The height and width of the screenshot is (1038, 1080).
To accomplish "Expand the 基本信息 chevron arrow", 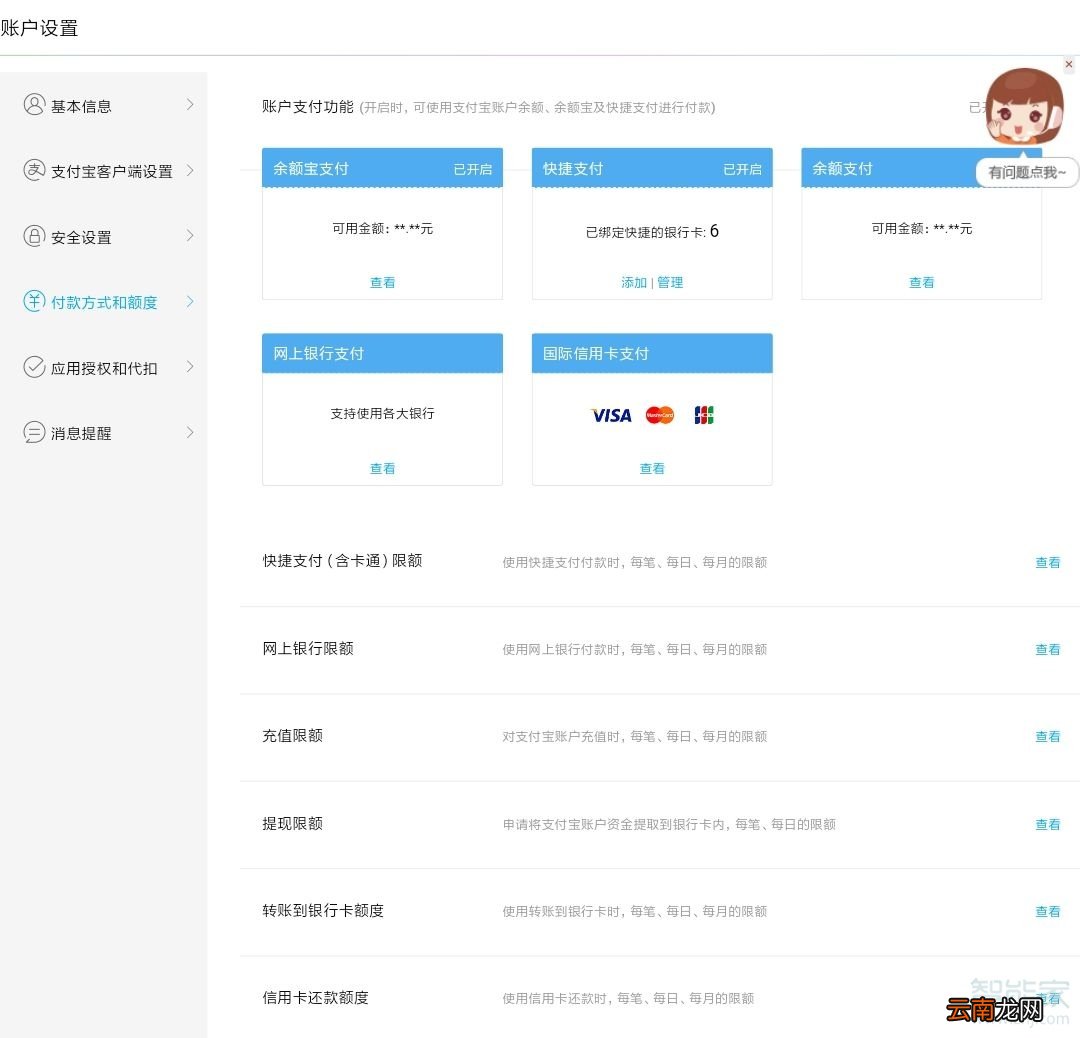I will click(x=190, y=105).
